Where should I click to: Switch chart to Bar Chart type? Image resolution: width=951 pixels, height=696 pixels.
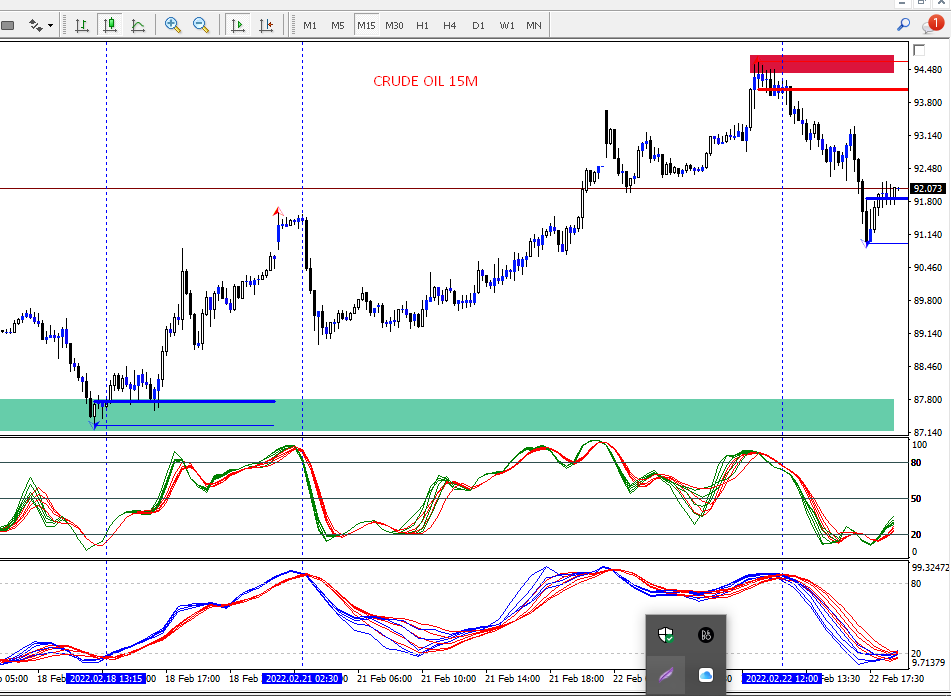click(x=82, y=25)
